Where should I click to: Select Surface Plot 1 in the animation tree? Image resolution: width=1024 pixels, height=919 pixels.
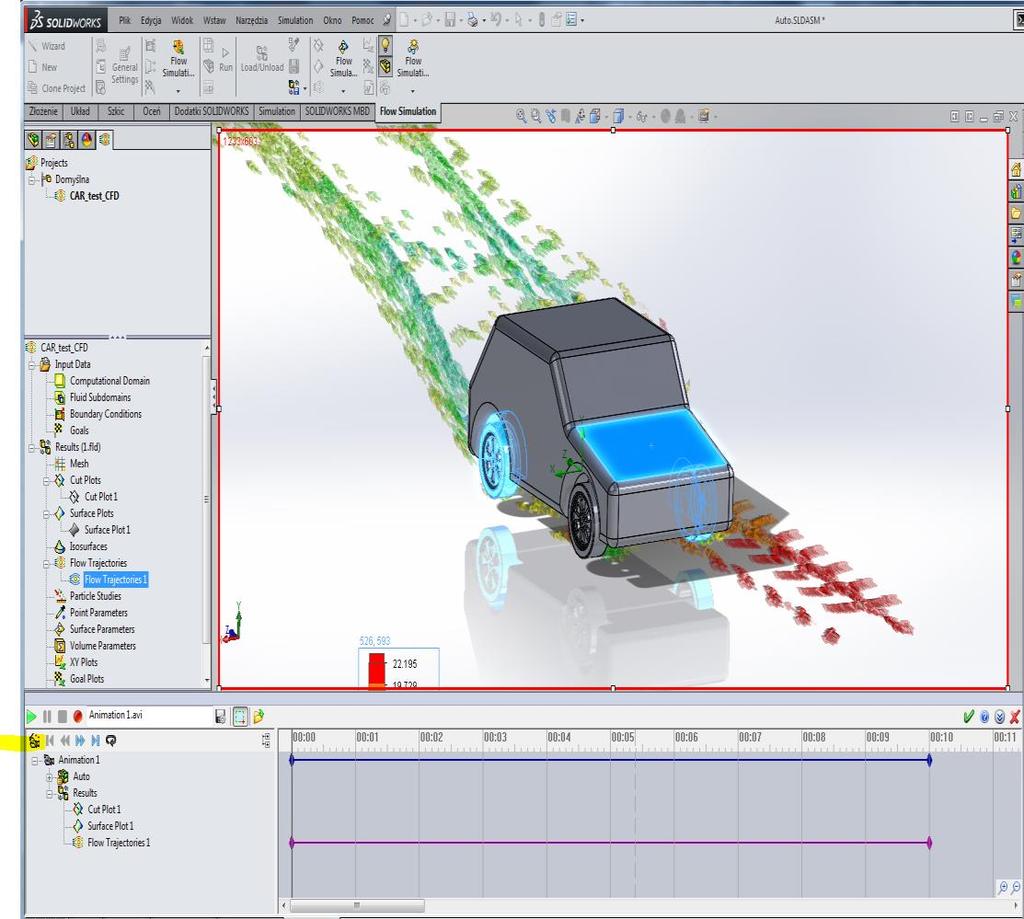tap(110, 826)
